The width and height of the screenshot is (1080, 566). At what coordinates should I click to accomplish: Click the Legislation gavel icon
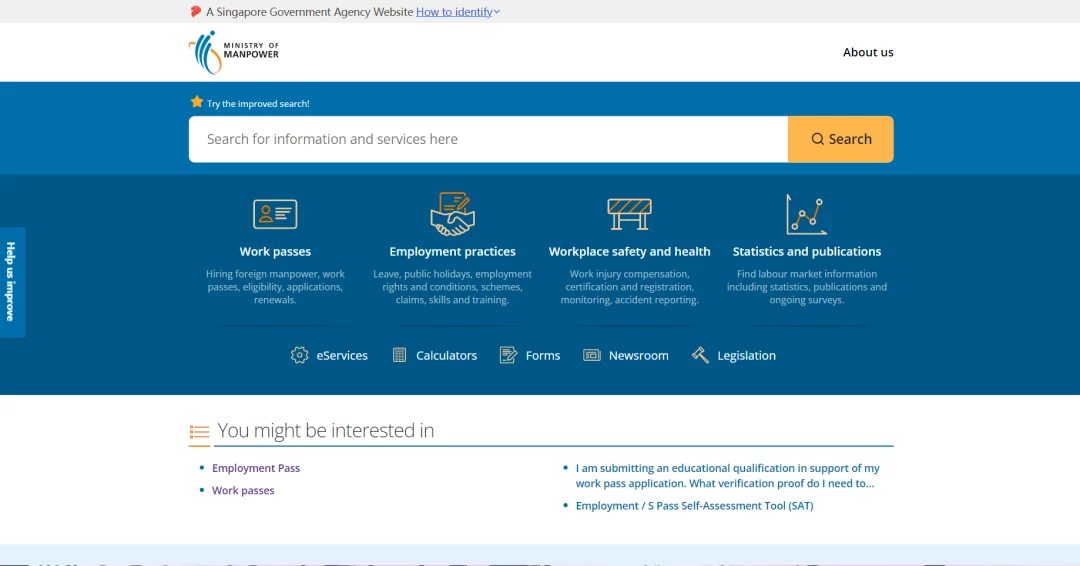[x=700, y=355]
